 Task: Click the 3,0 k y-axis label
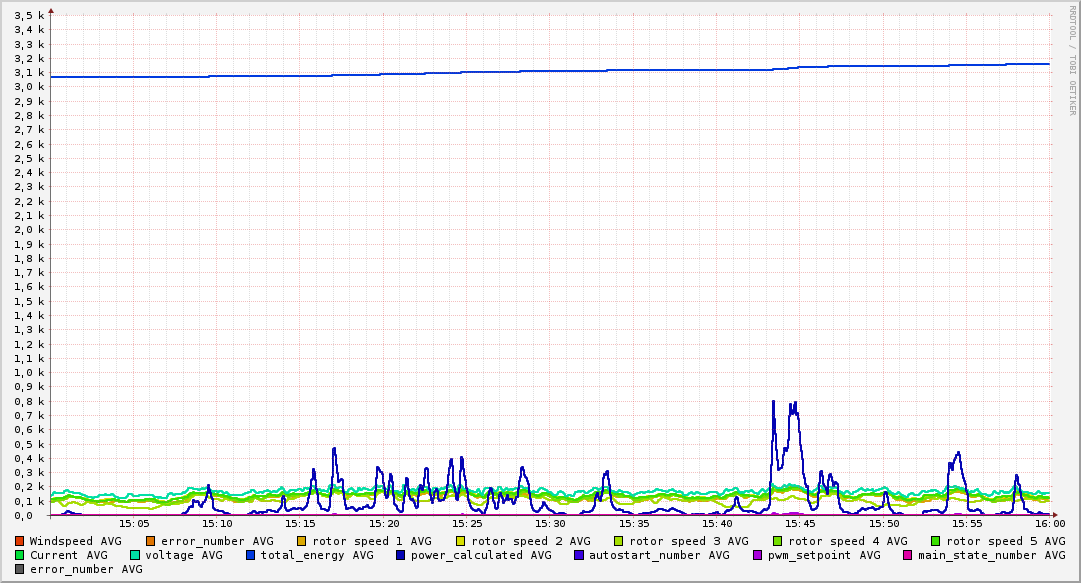pos(29,88)
